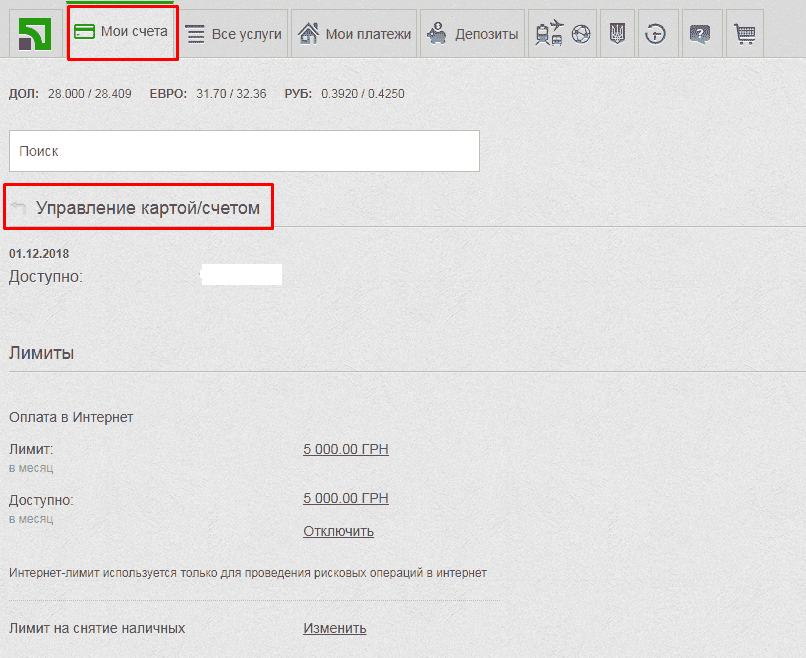Open the shopping cart icon

coord(744,34)
